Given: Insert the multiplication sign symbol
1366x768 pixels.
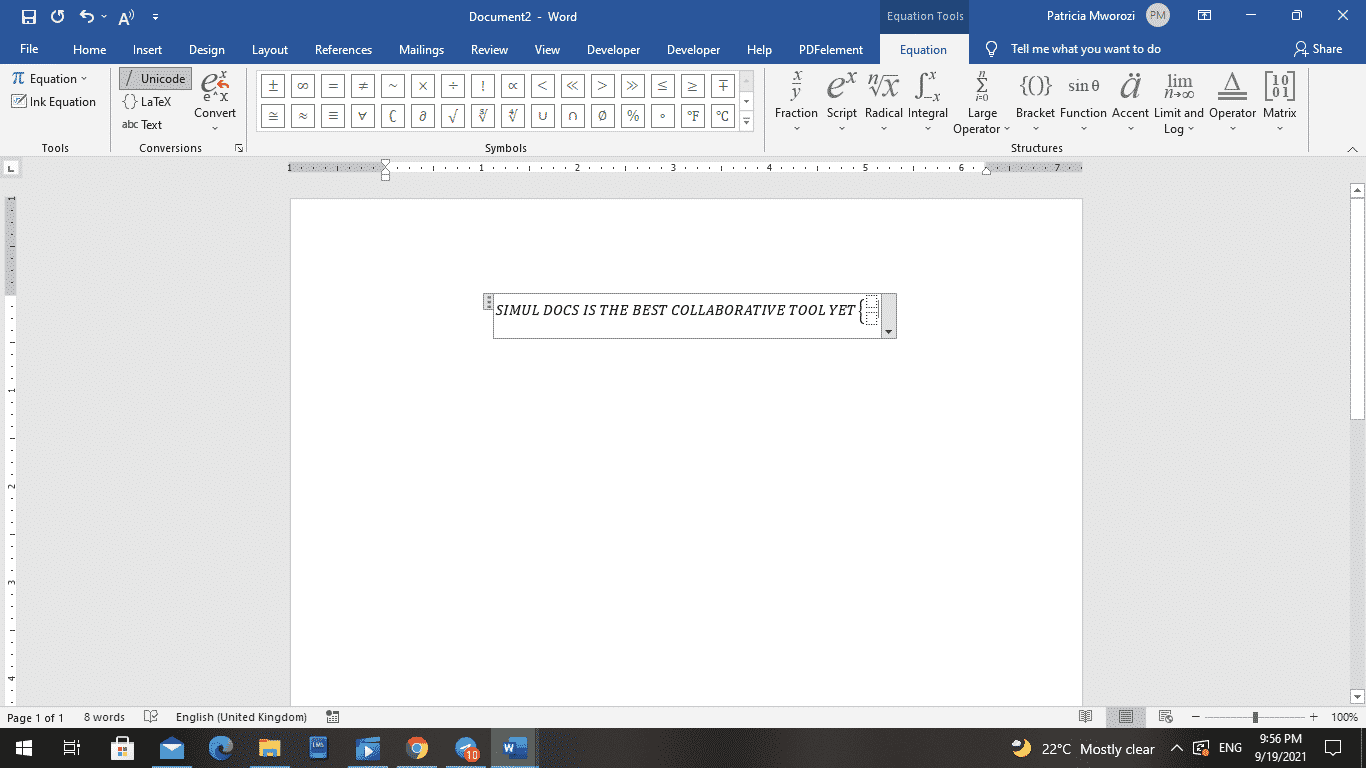Looking at the screenshot, I should [x=422, y=86].
